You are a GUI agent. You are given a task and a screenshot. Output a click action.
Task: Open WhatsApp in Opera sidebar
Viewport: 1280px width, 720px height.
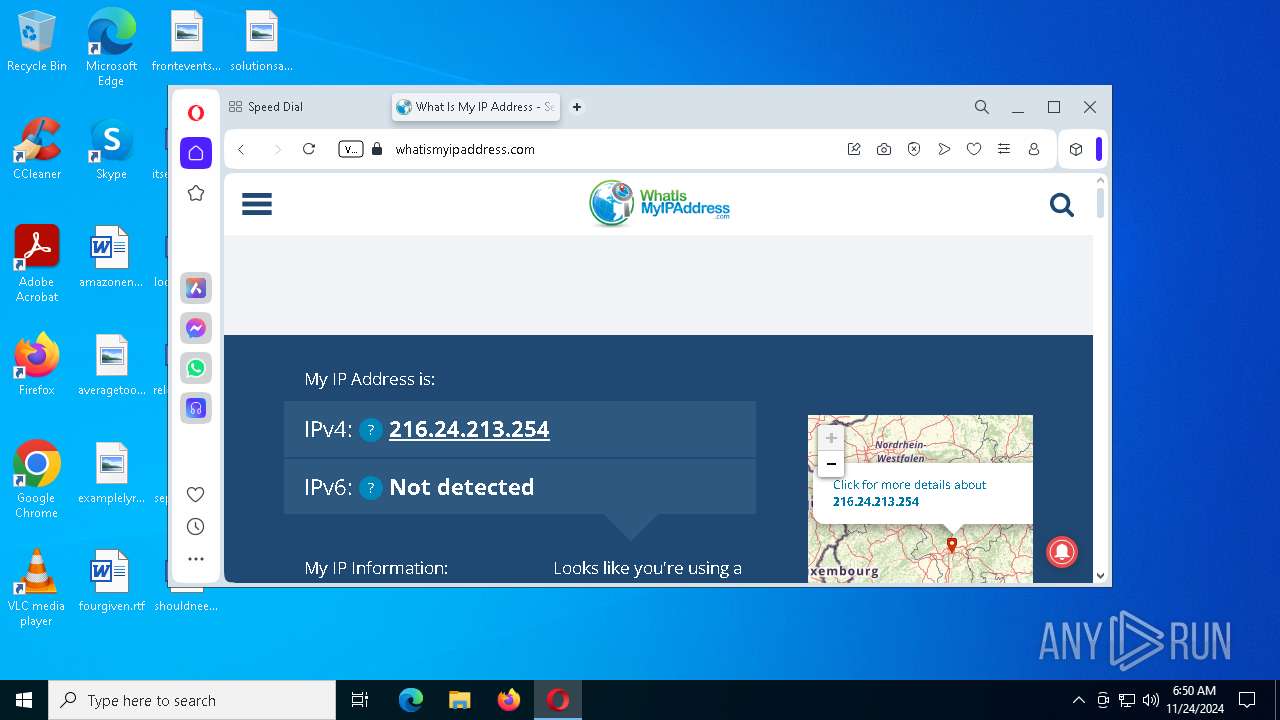pos(196,368)
